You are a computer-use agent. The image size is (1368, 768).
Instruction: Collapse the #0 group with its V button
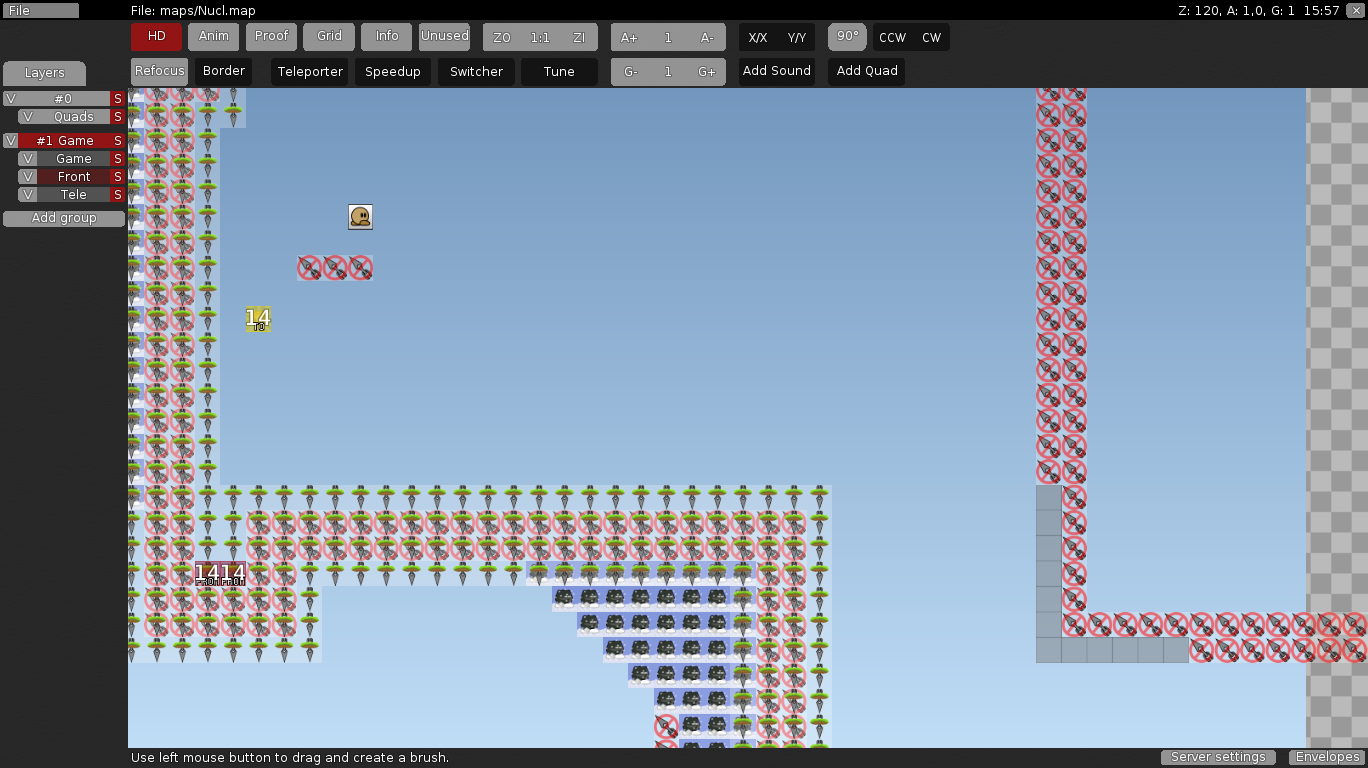(11, 99)
